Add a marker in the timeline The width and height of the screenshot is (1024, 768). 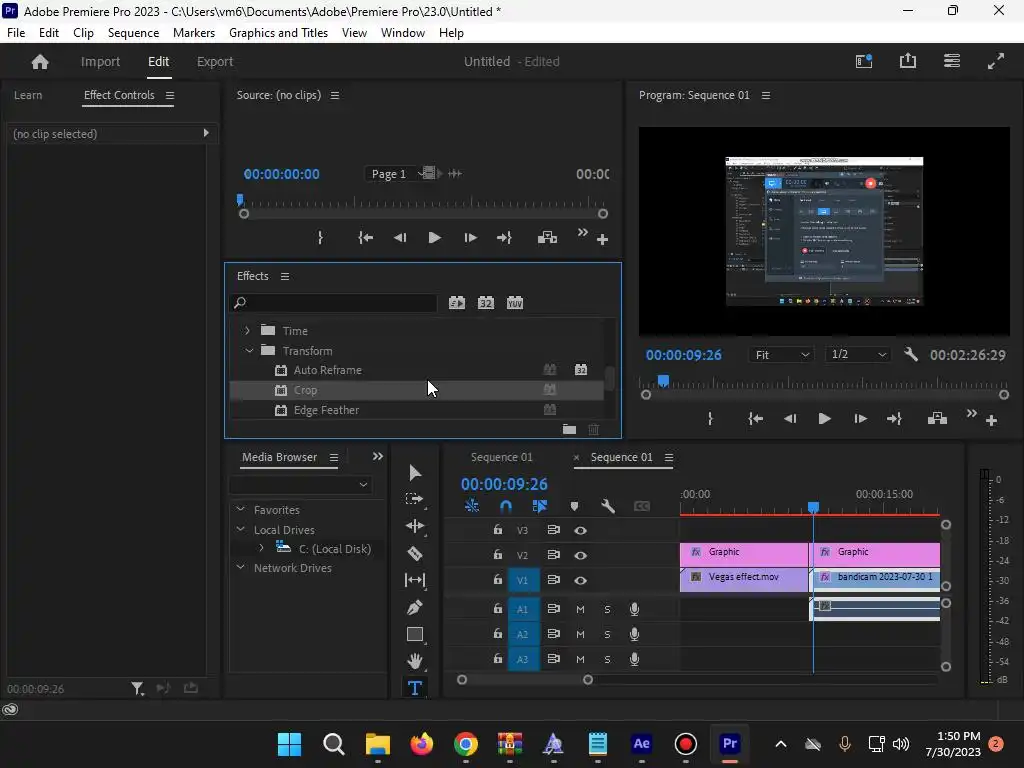tap(574, 506)
